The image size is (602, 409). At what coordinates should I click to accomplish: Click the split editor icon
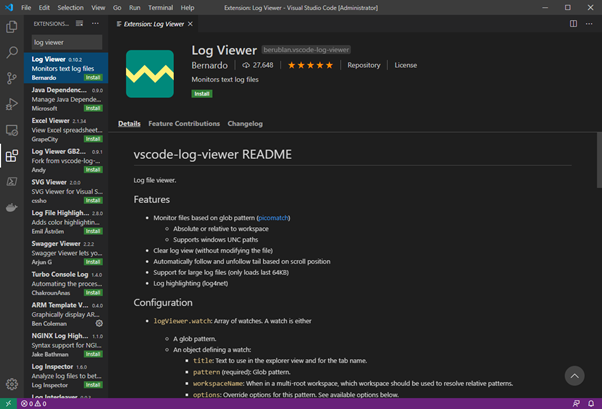coord(576,22)
